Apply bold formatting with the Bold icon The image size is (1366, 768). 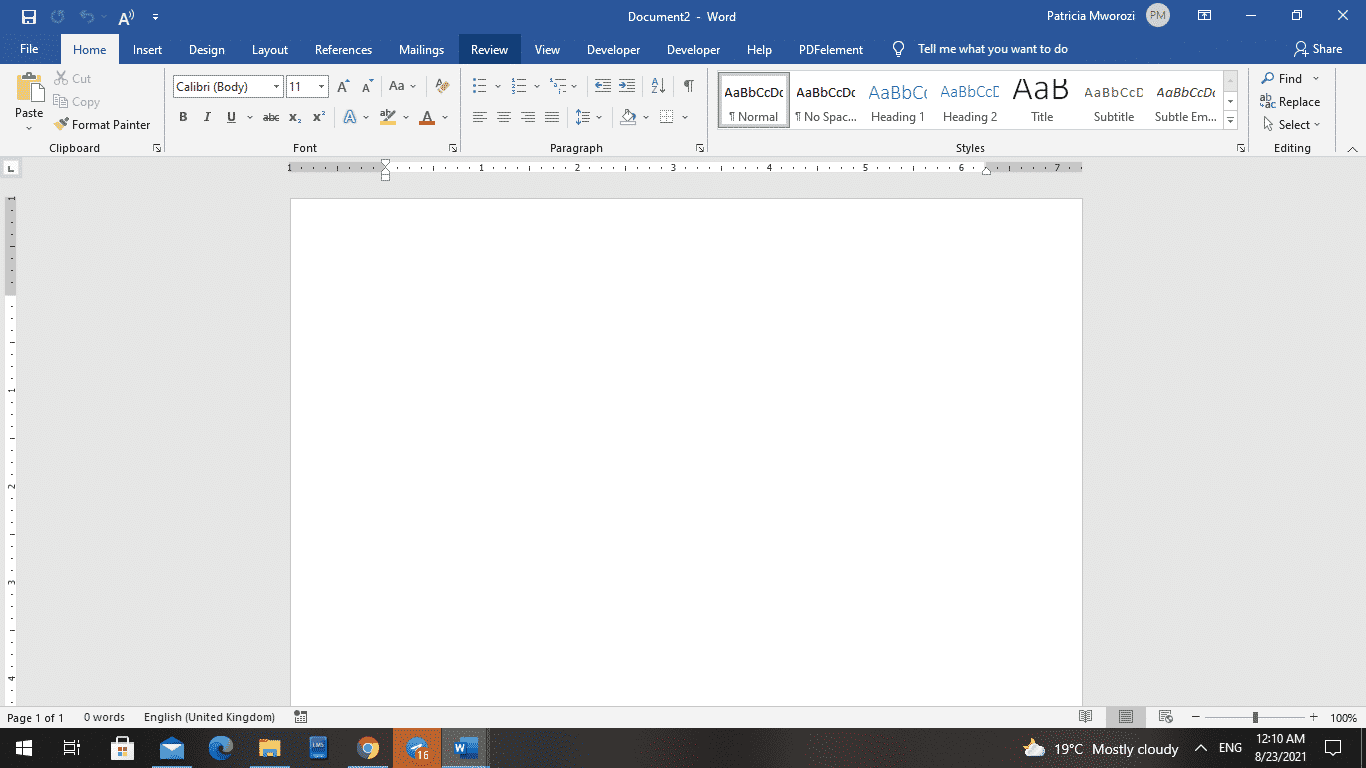point(183,117)
